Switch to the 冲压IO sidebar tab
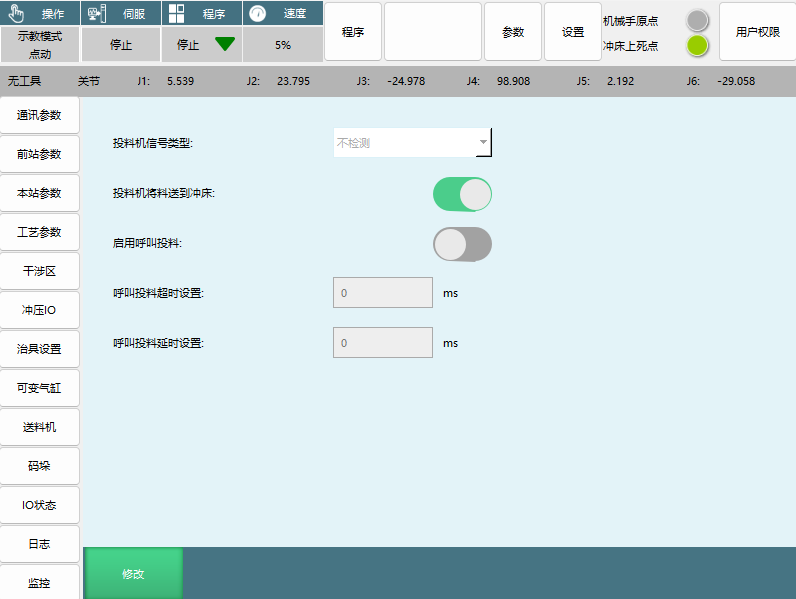 click(x=40, y=310)
